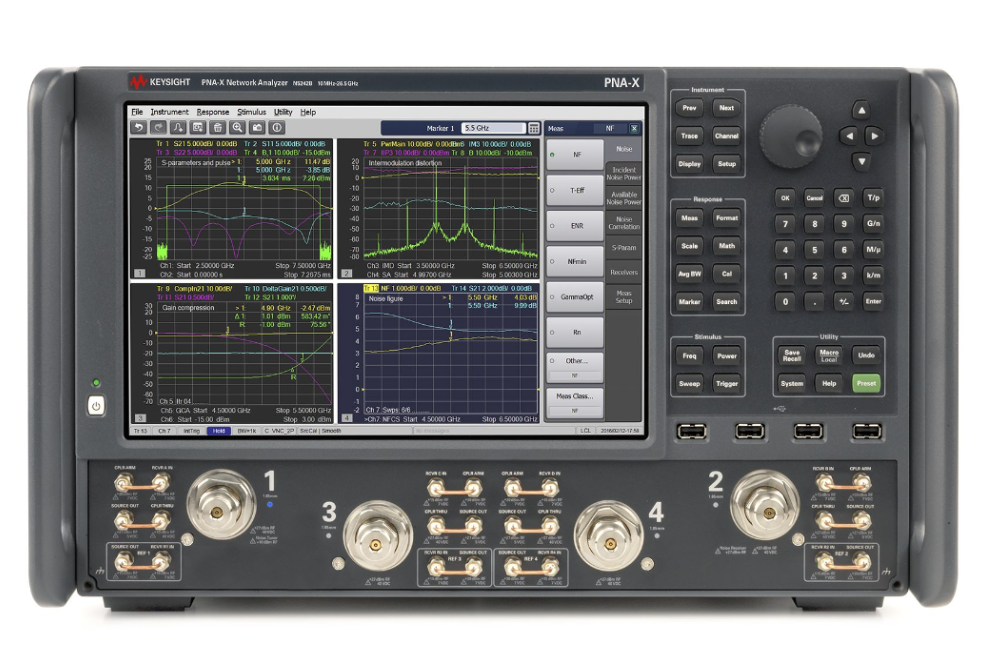Click the Redo icon in the screen toolbar

[x=159, y=128]
